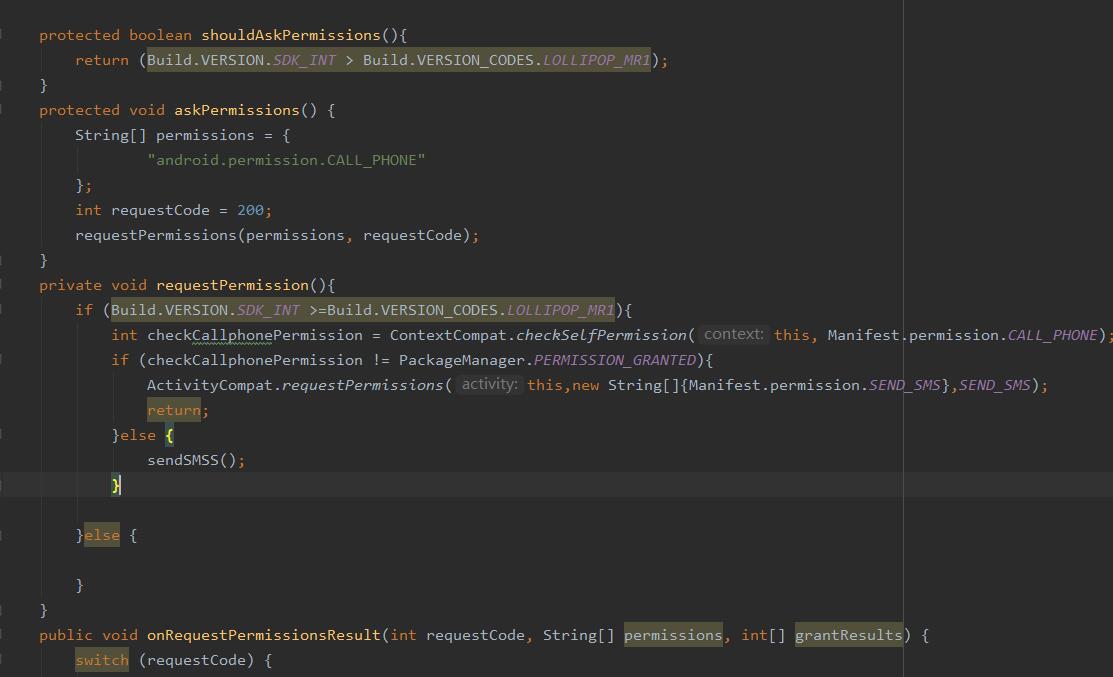Click Manifest in the checkSelfPermission line
The image size is (1113, 677).
[x=863, y=335]
